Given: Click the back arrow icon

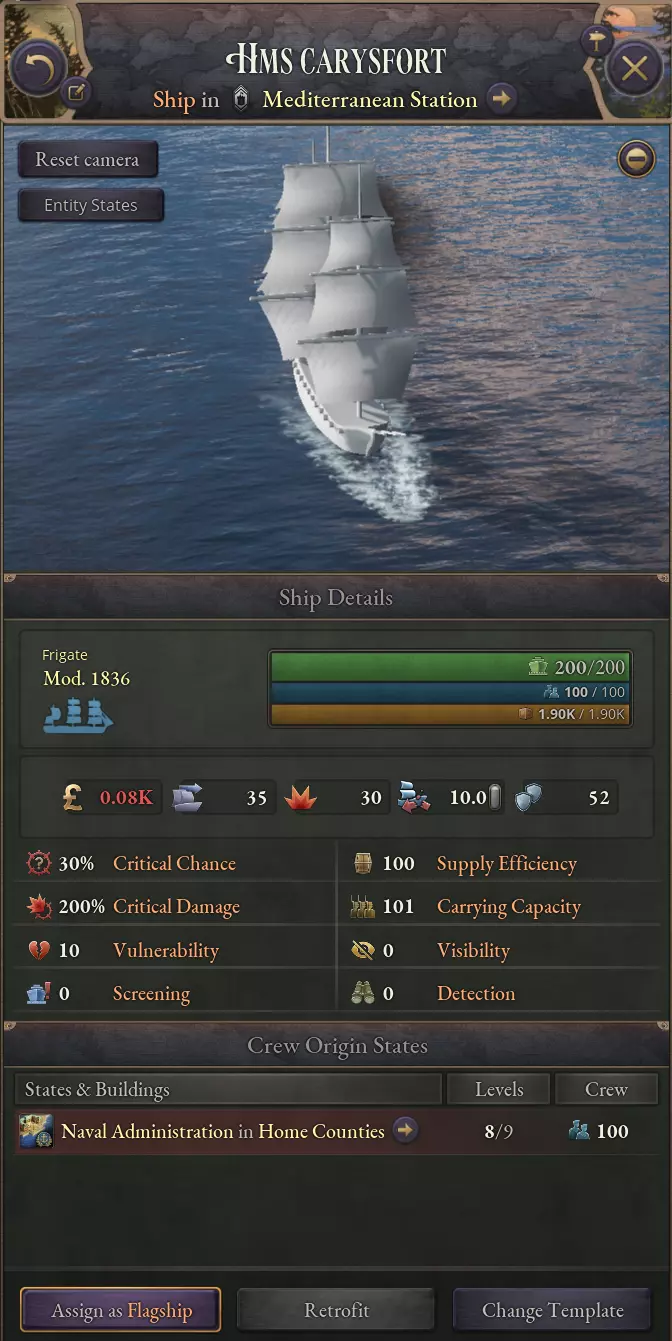Looking at the screenshot, I should click(x=38, y=67).
